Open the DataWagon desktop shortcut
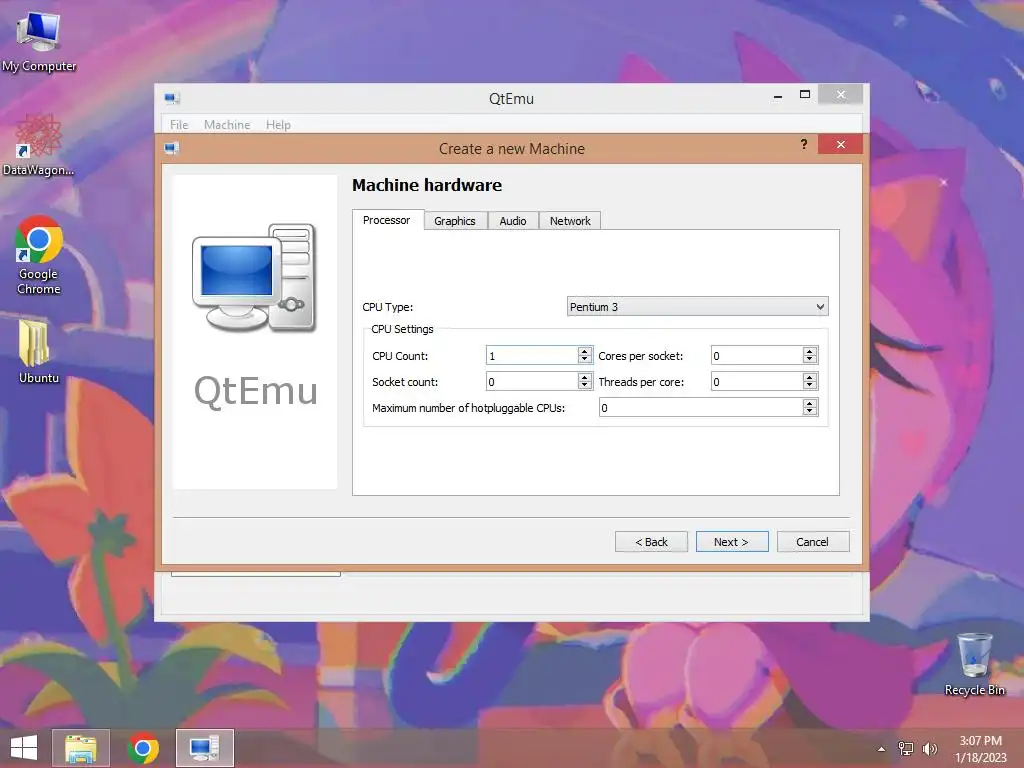This screenshot has height=768, width=1024. coord(39,144)
